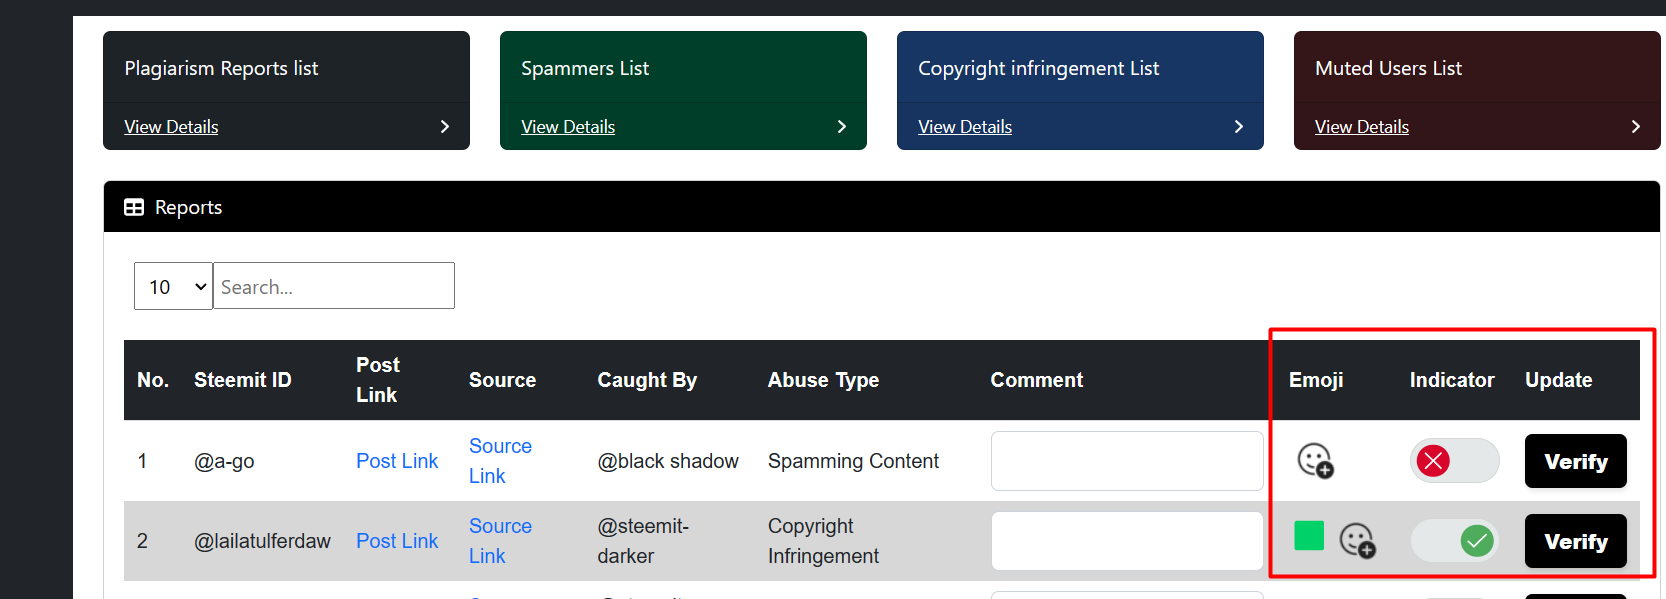Open Post Link for @a-go
This screenshot has width=1666, height=599.
pos(397,461)
